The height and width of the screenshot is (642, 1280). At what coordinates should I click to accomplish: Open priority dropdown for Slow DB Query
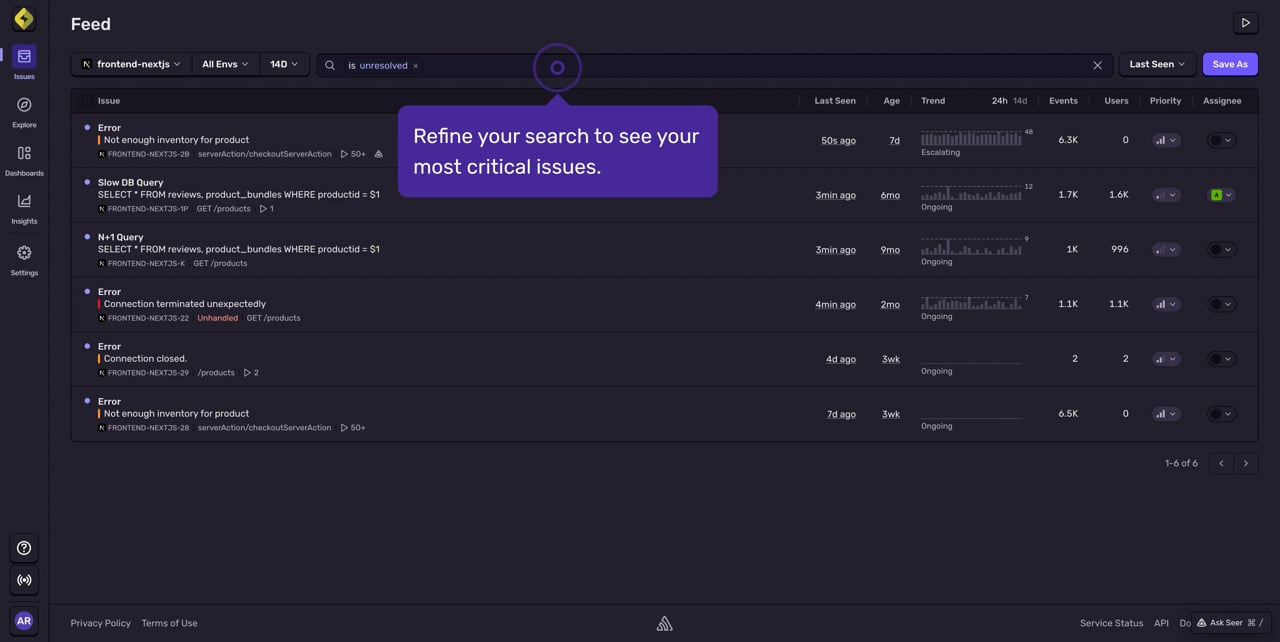click(x=1165, y=195)
